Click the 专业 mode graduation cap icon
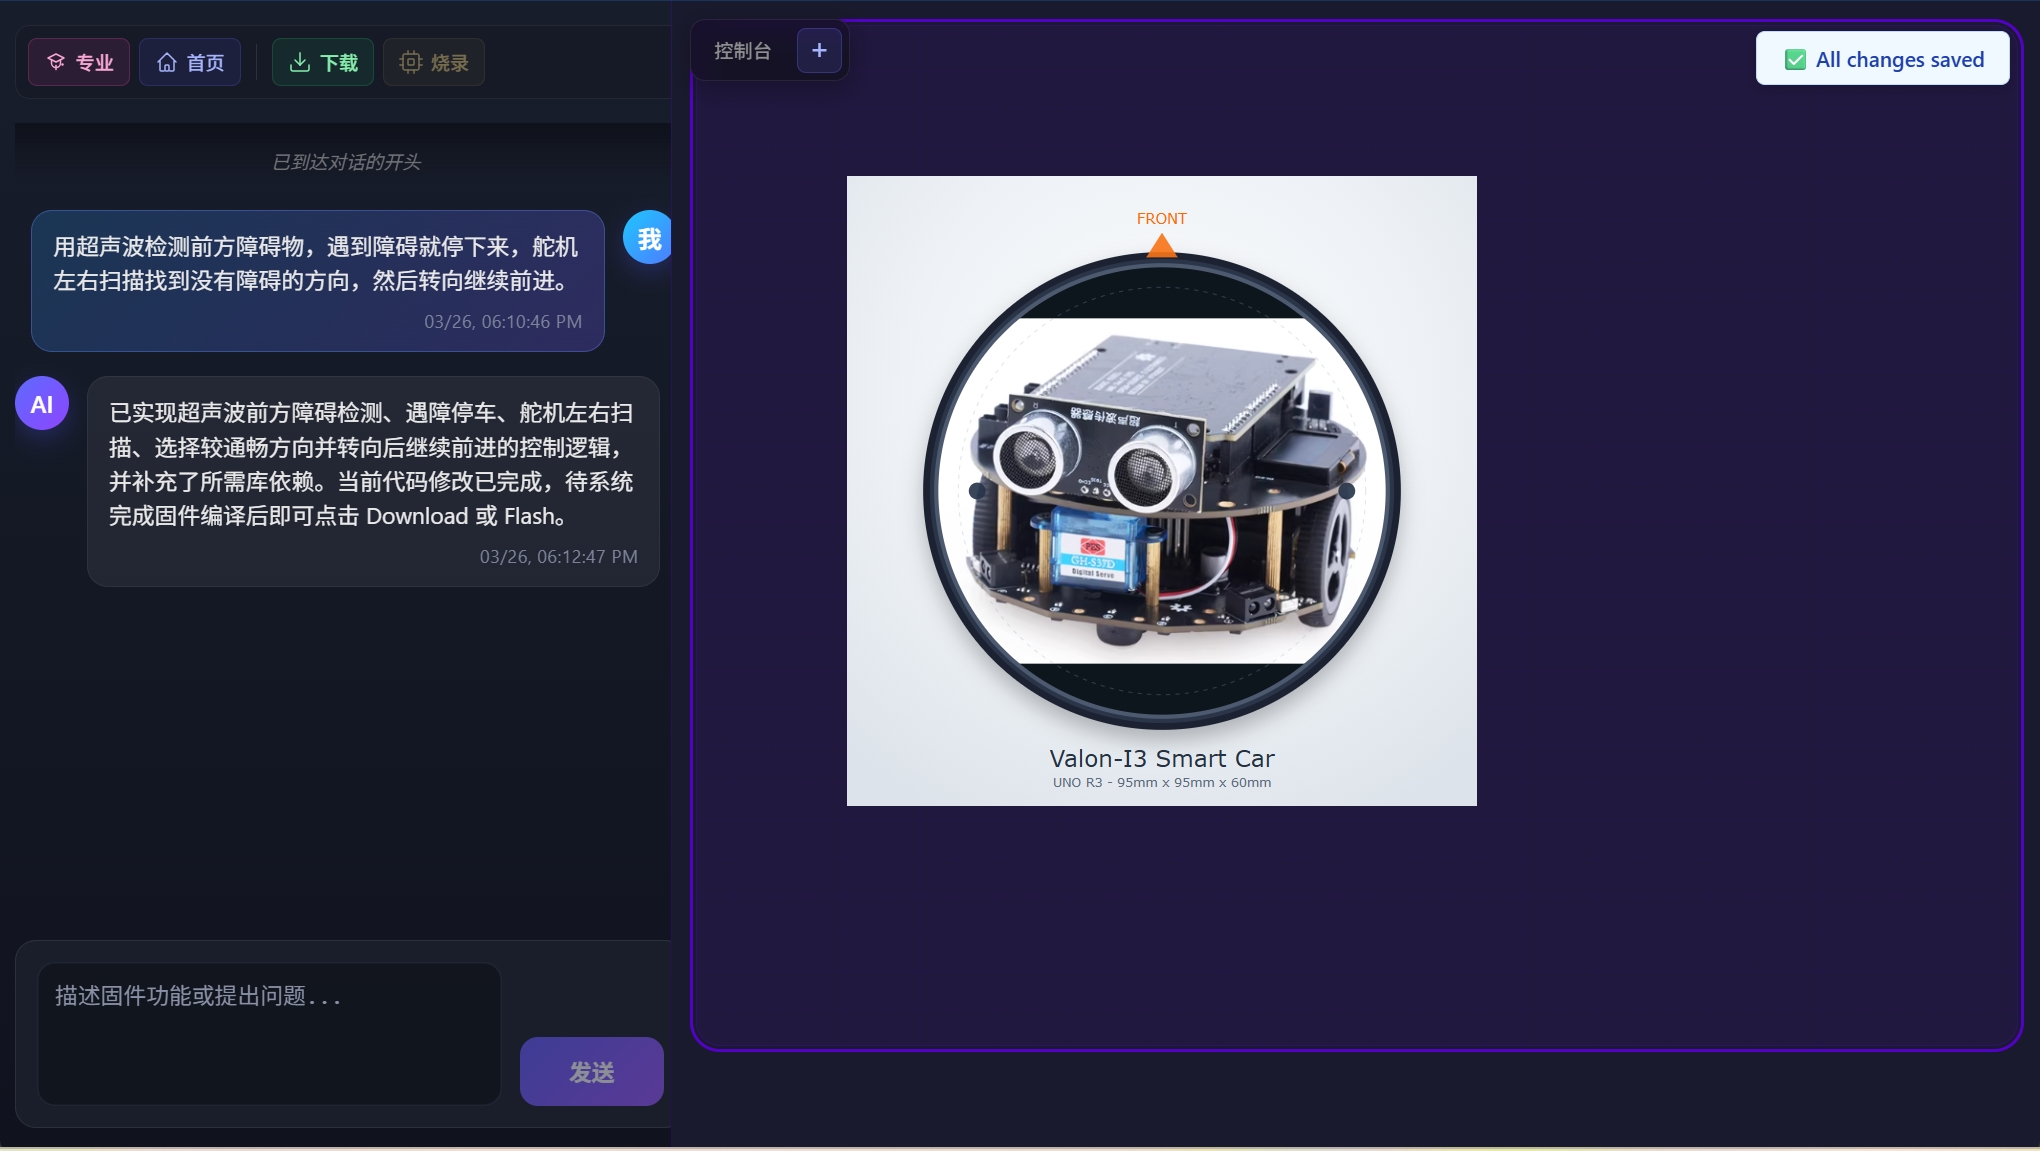This screenshot has height=1151, width=2040. 57,62
